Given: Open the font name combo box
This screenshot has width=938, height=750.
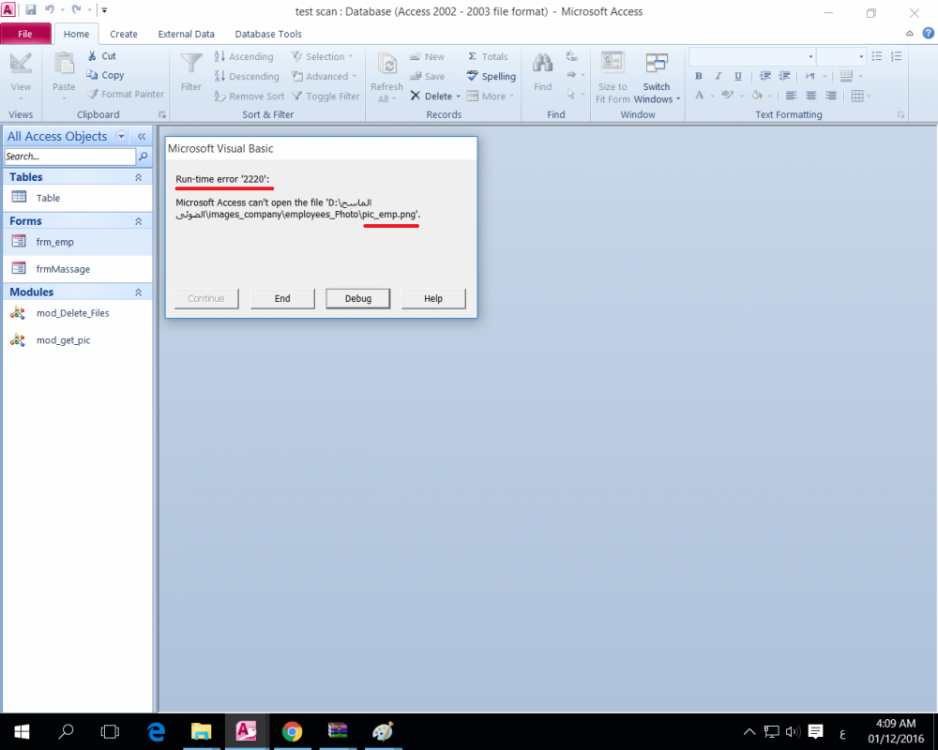Looking at the screenshot, I should tap(753, 56).
